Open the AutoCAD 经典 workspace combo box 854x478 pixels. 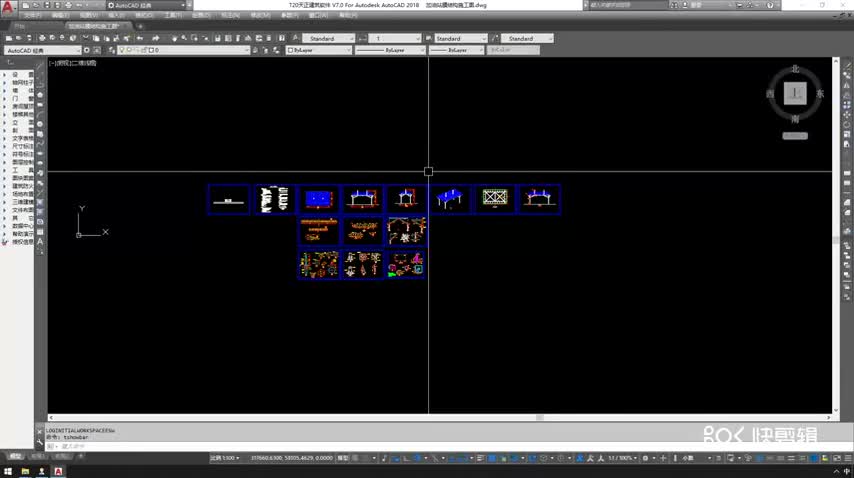42,50
